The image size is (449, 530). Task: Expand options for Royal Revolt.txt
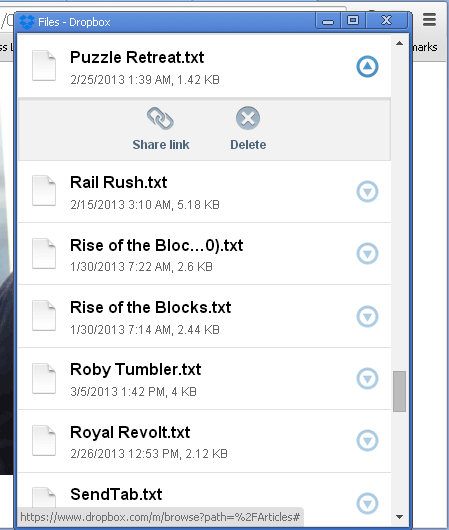[x=367, y=441]
